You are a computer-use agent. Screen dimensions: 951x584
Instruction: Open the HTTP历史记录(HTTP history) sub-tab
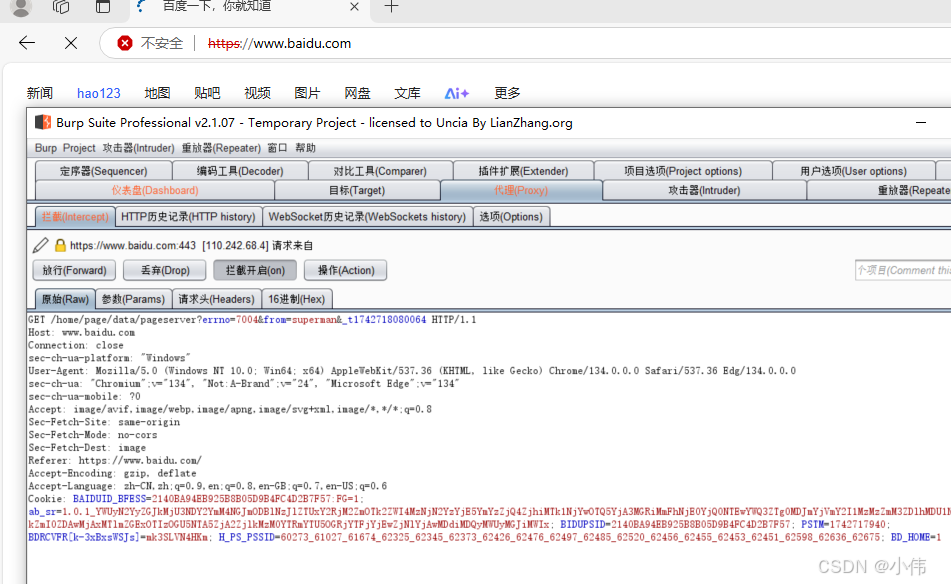[188, 216]
